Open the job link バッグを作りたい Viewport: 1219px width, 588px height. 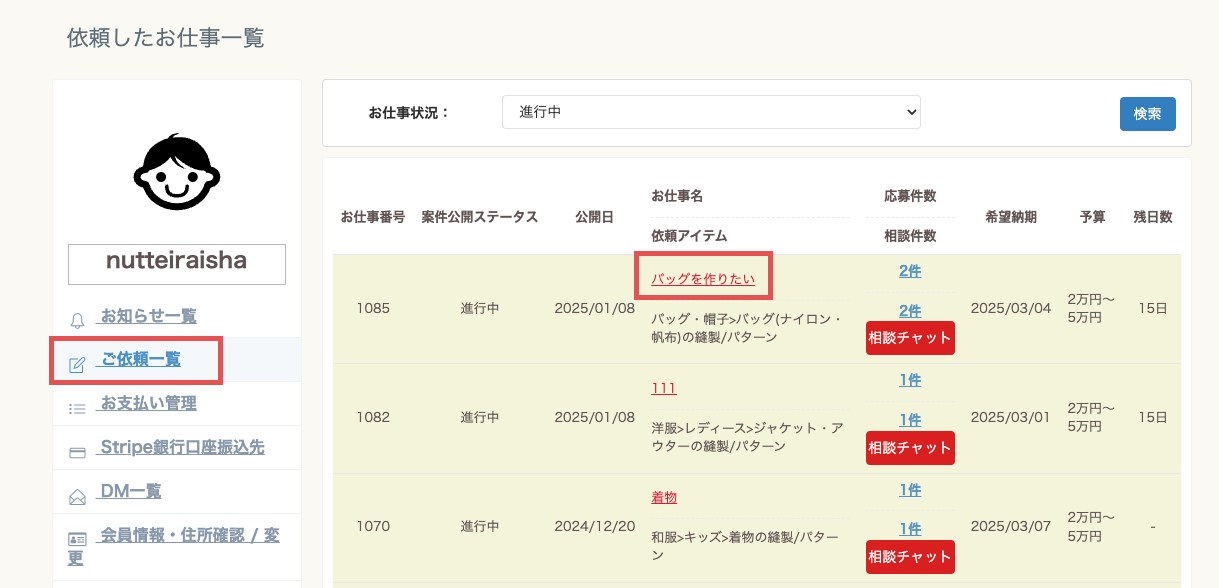point(703,279)
